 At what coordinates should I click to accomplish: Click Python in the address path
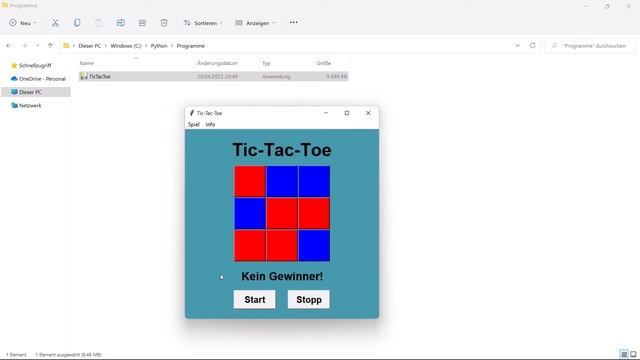[159, 46]
